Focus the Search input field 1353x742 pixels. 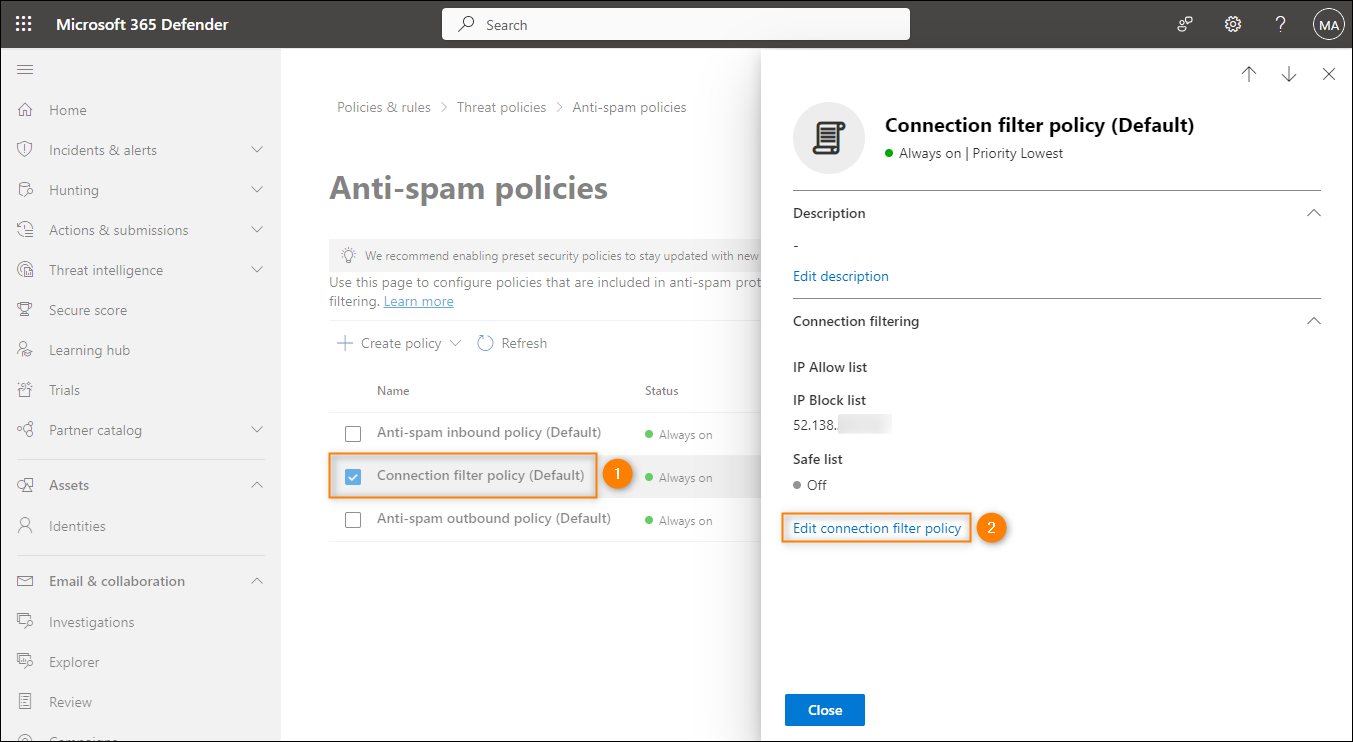point(676,24)
